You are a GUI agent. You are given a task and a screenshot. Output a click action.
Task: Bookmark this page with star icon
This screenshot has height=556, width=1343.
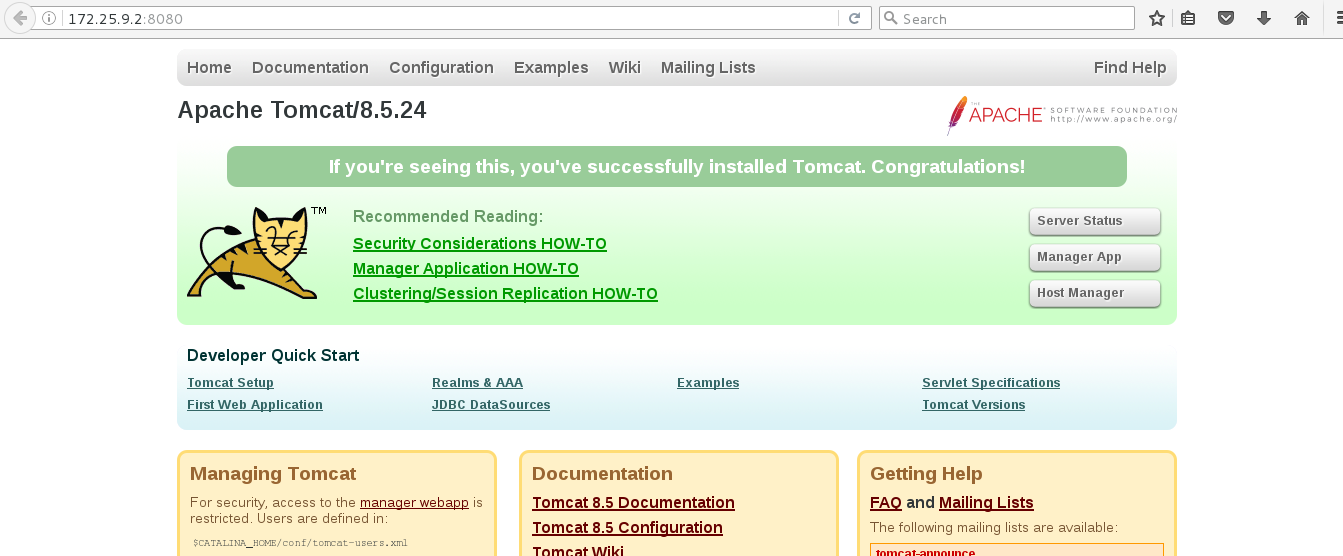click(1157, 18)
